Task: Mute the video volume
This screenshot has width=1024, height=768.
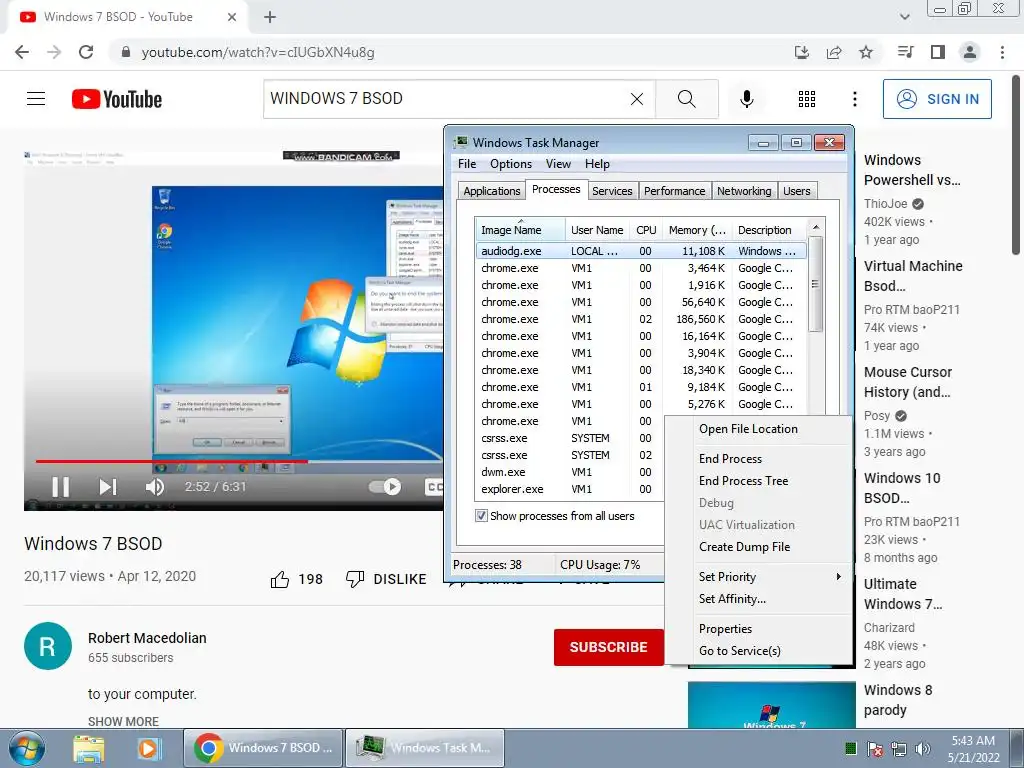Action: click(x=155, y=487)
